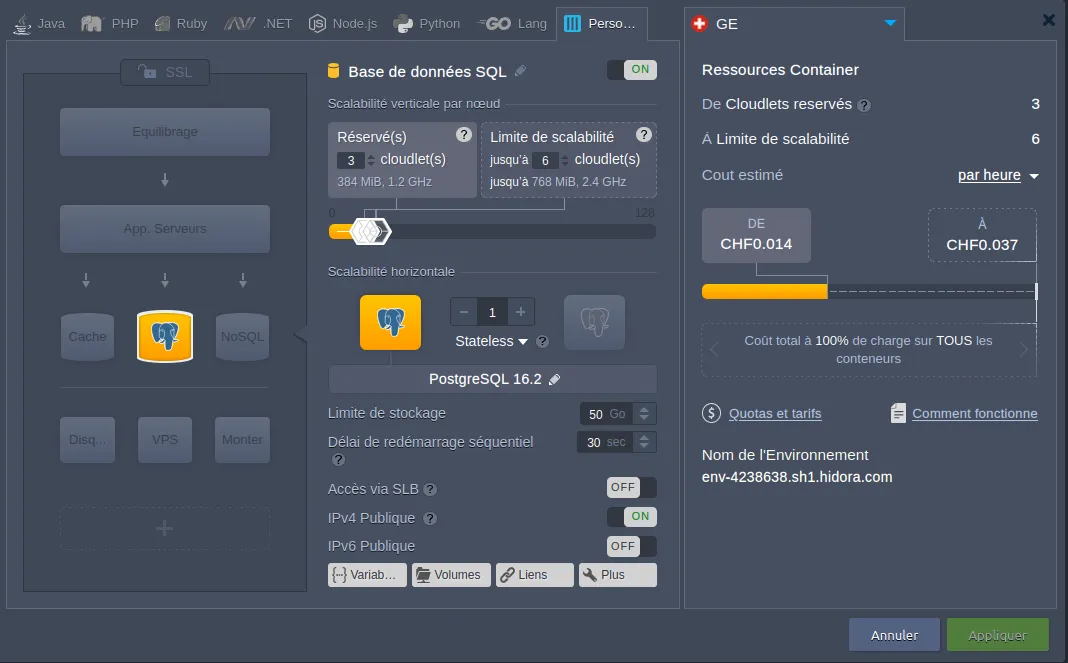The height and width of the screenshot is (663, 1068).
Task: Click help icon beside Accès via SLB
Action: coord(430,490)
